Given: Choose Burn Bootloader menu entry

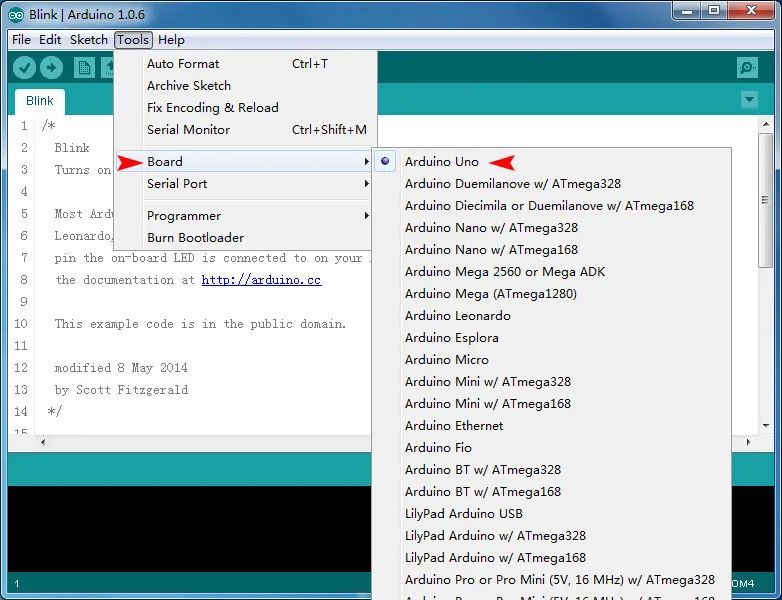Looking at the screenshot, I should pyautogui.click(x=243, y=237).
